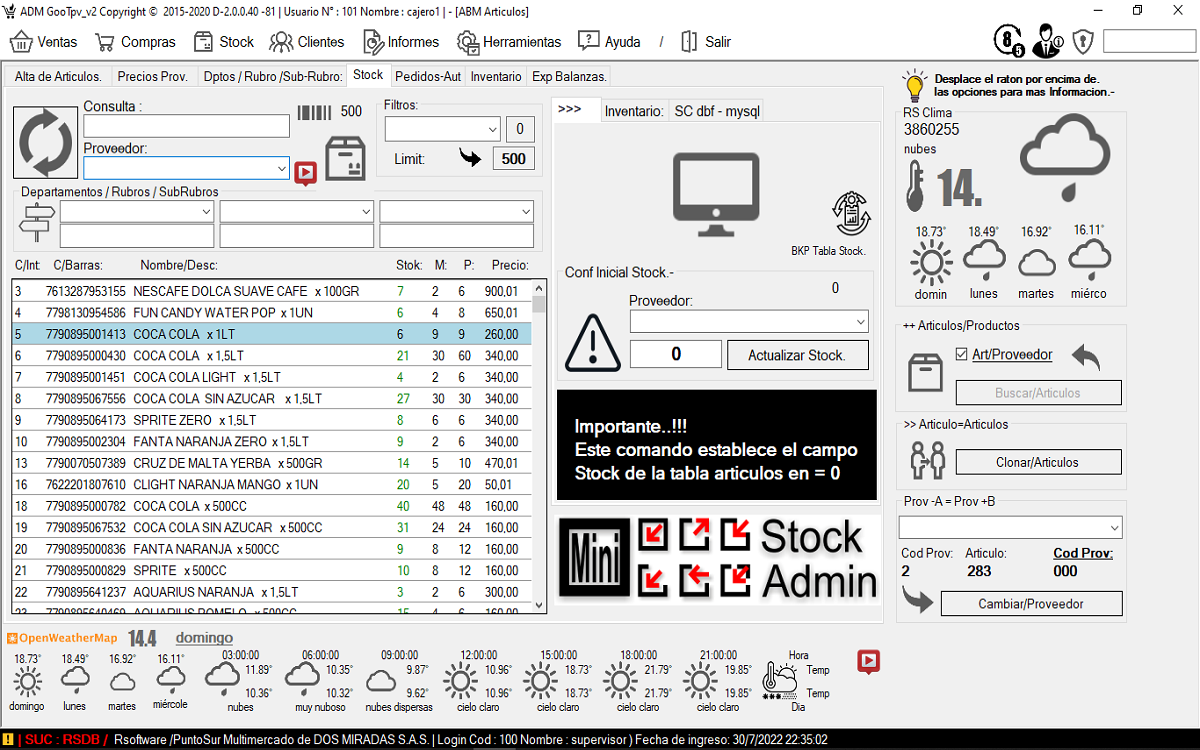Open the Filtros dropdown

tap(492, 129)
